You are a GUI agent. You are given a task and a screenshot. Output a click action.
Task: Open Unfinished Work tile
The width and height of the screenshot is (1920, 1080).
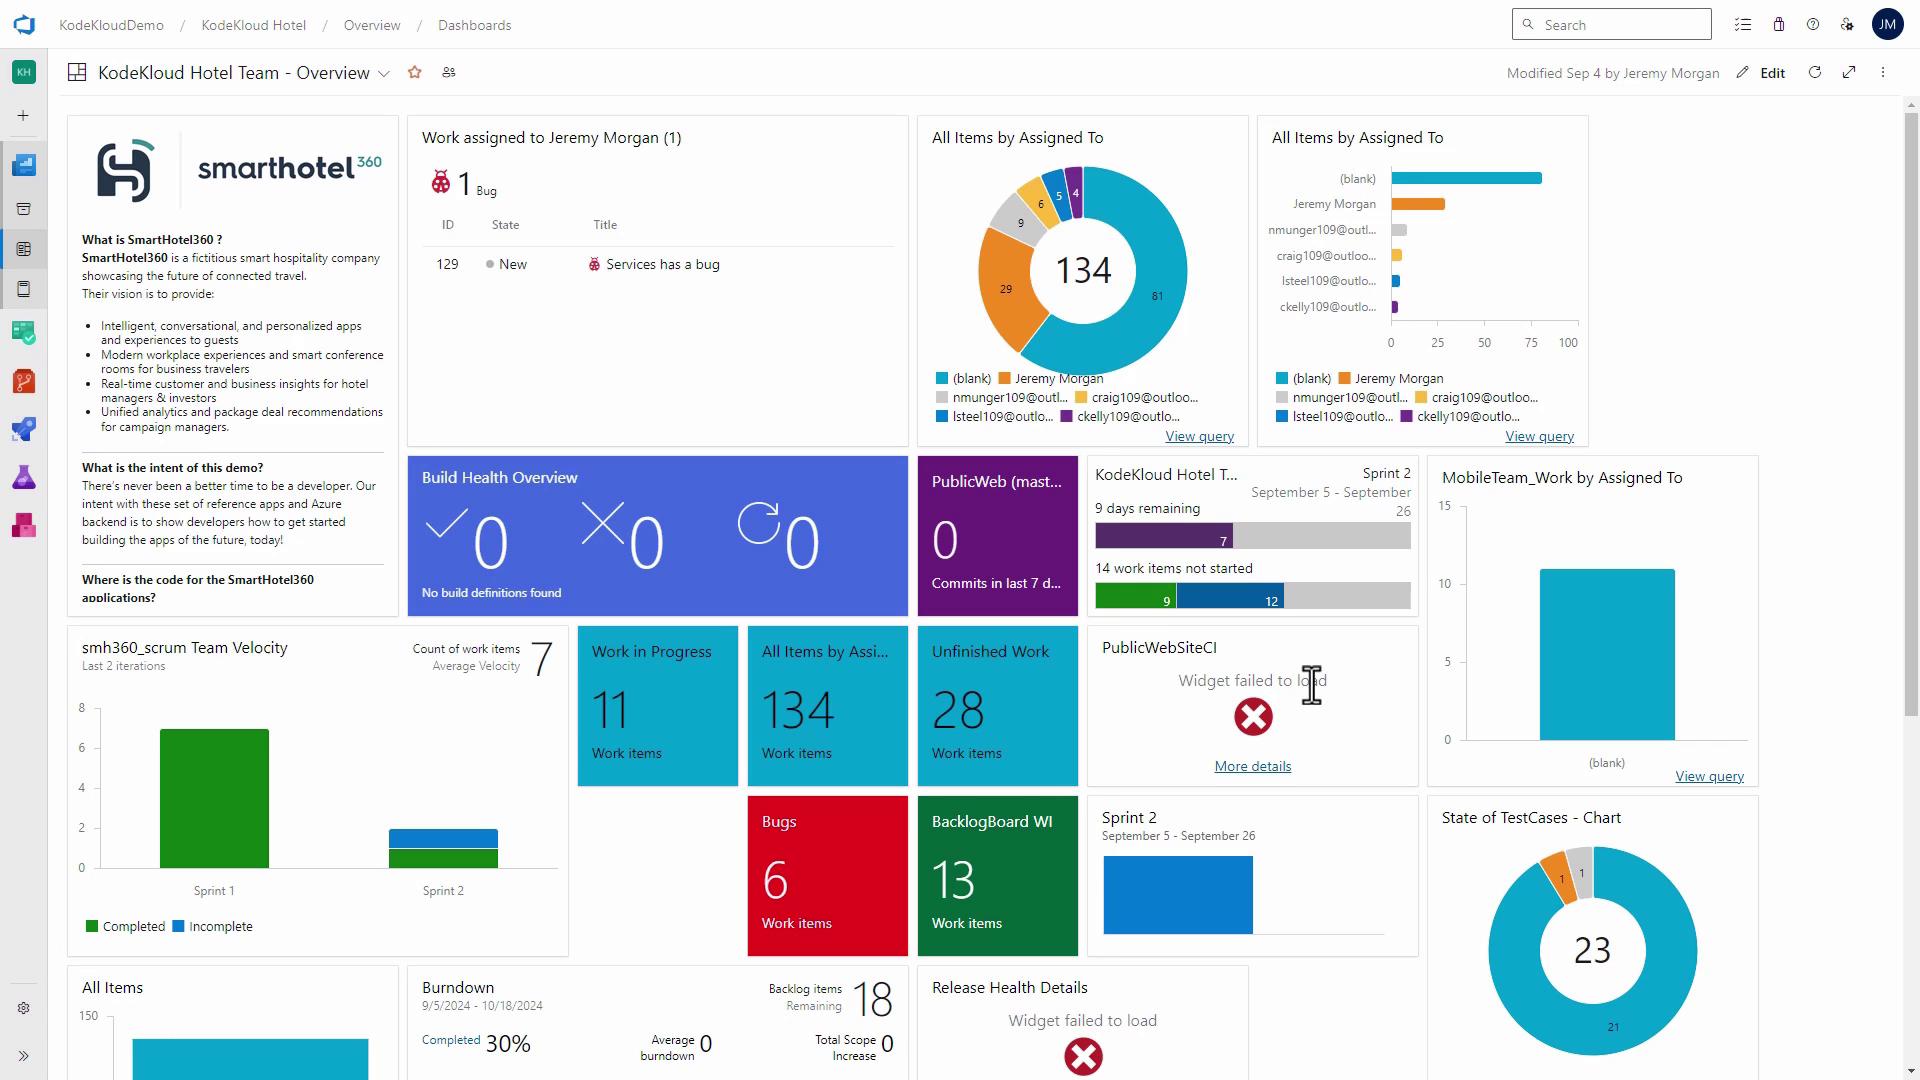coord(998,706)
